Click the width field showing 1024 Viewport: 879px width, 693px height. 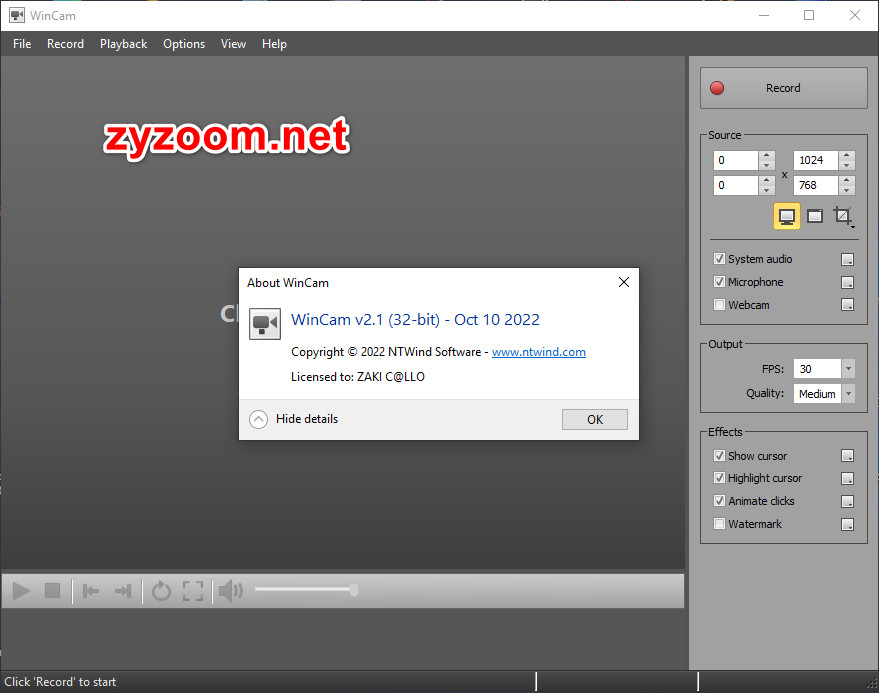[x=816, y=160]
